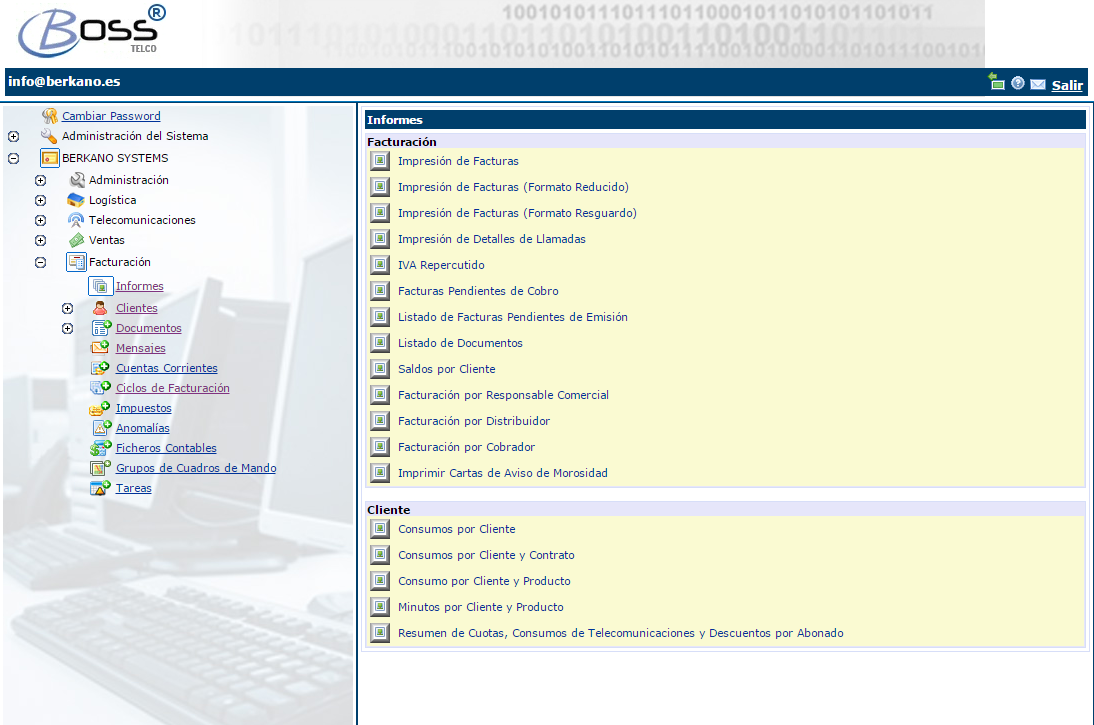The image size is (1094, 725).
Task: Click the Salir logout link
Action: pos(1067,85)
